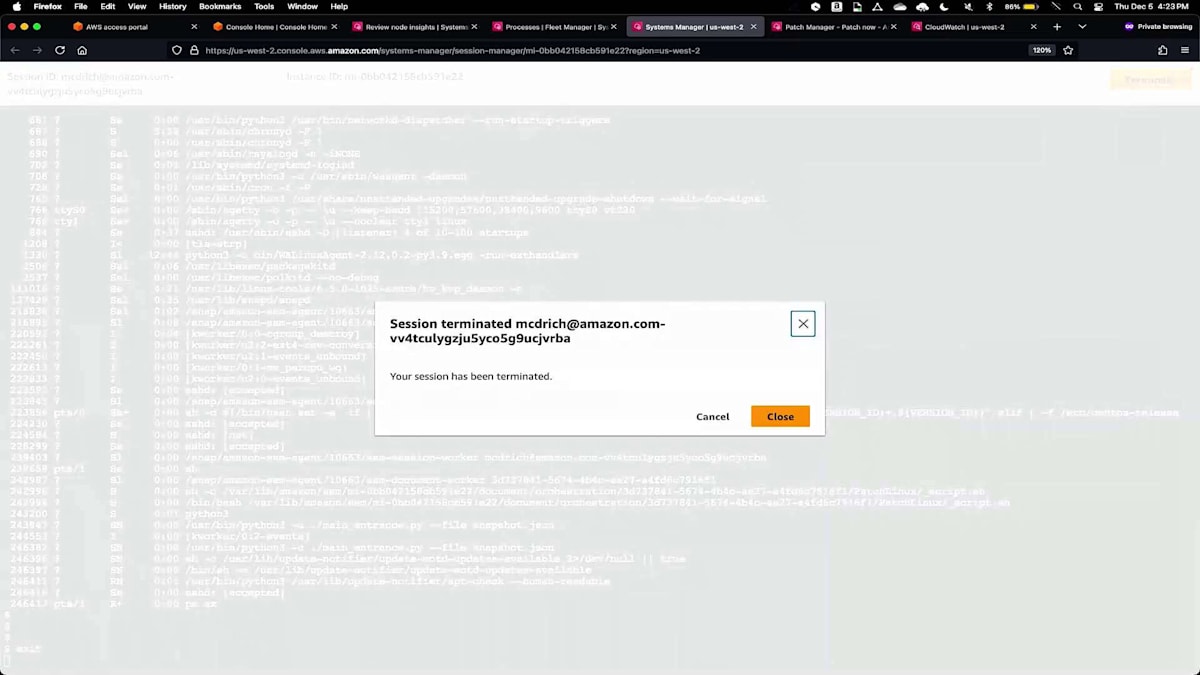The image size is (1200, 675).
Task: Open the Window menu
Action: [x=302, y=6]
